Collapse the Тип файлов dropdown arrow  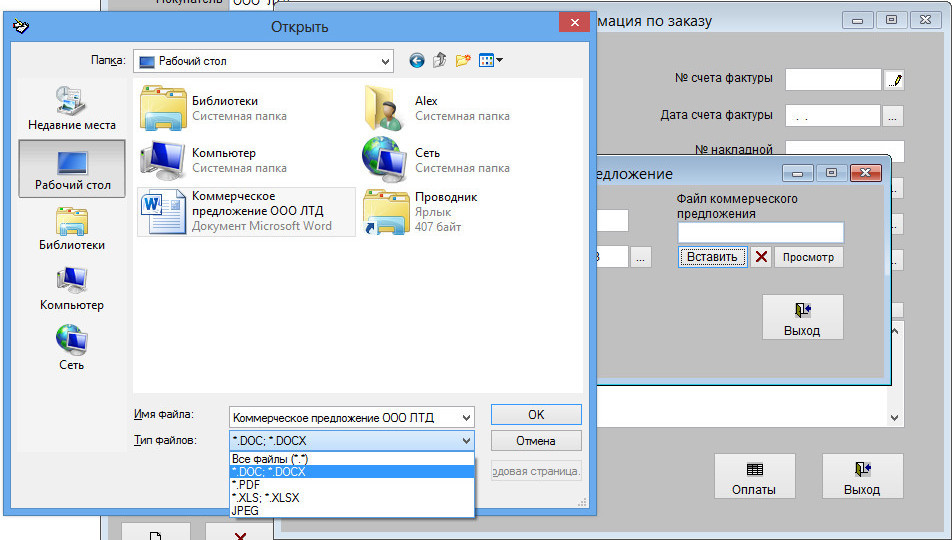[x=466, y=441]
